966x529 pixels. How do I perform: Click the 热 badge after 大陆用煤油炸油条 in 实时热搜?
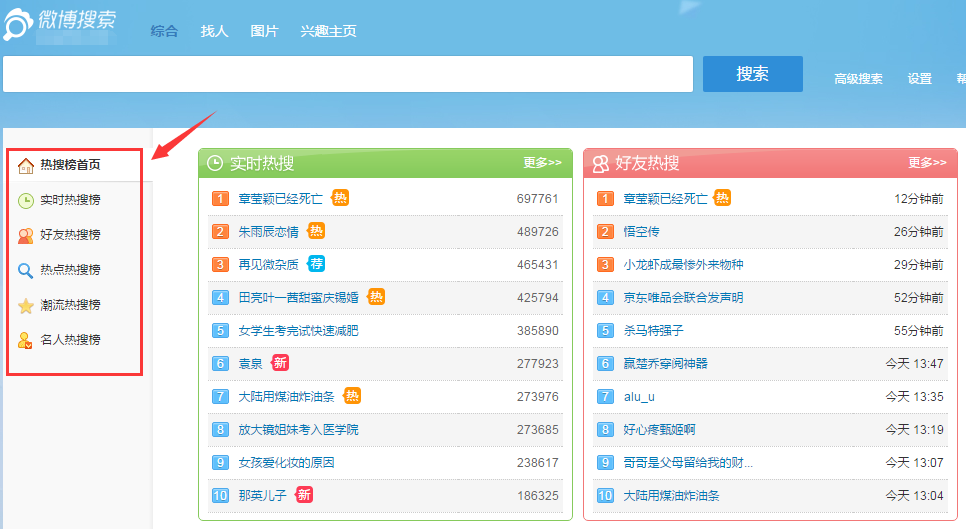click(352, 395)
